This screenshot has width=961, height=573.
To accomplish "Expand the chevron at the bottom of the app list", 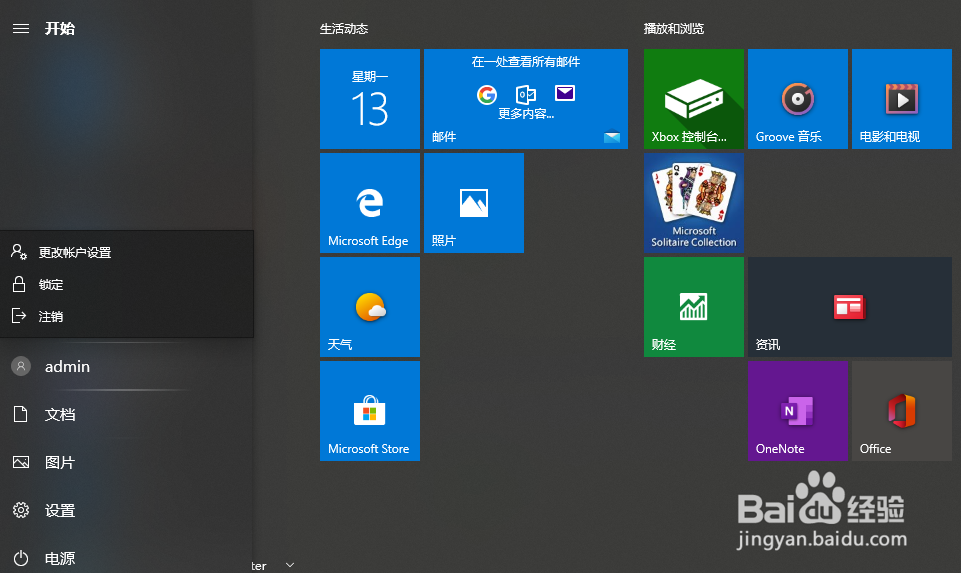I will 290,564.
